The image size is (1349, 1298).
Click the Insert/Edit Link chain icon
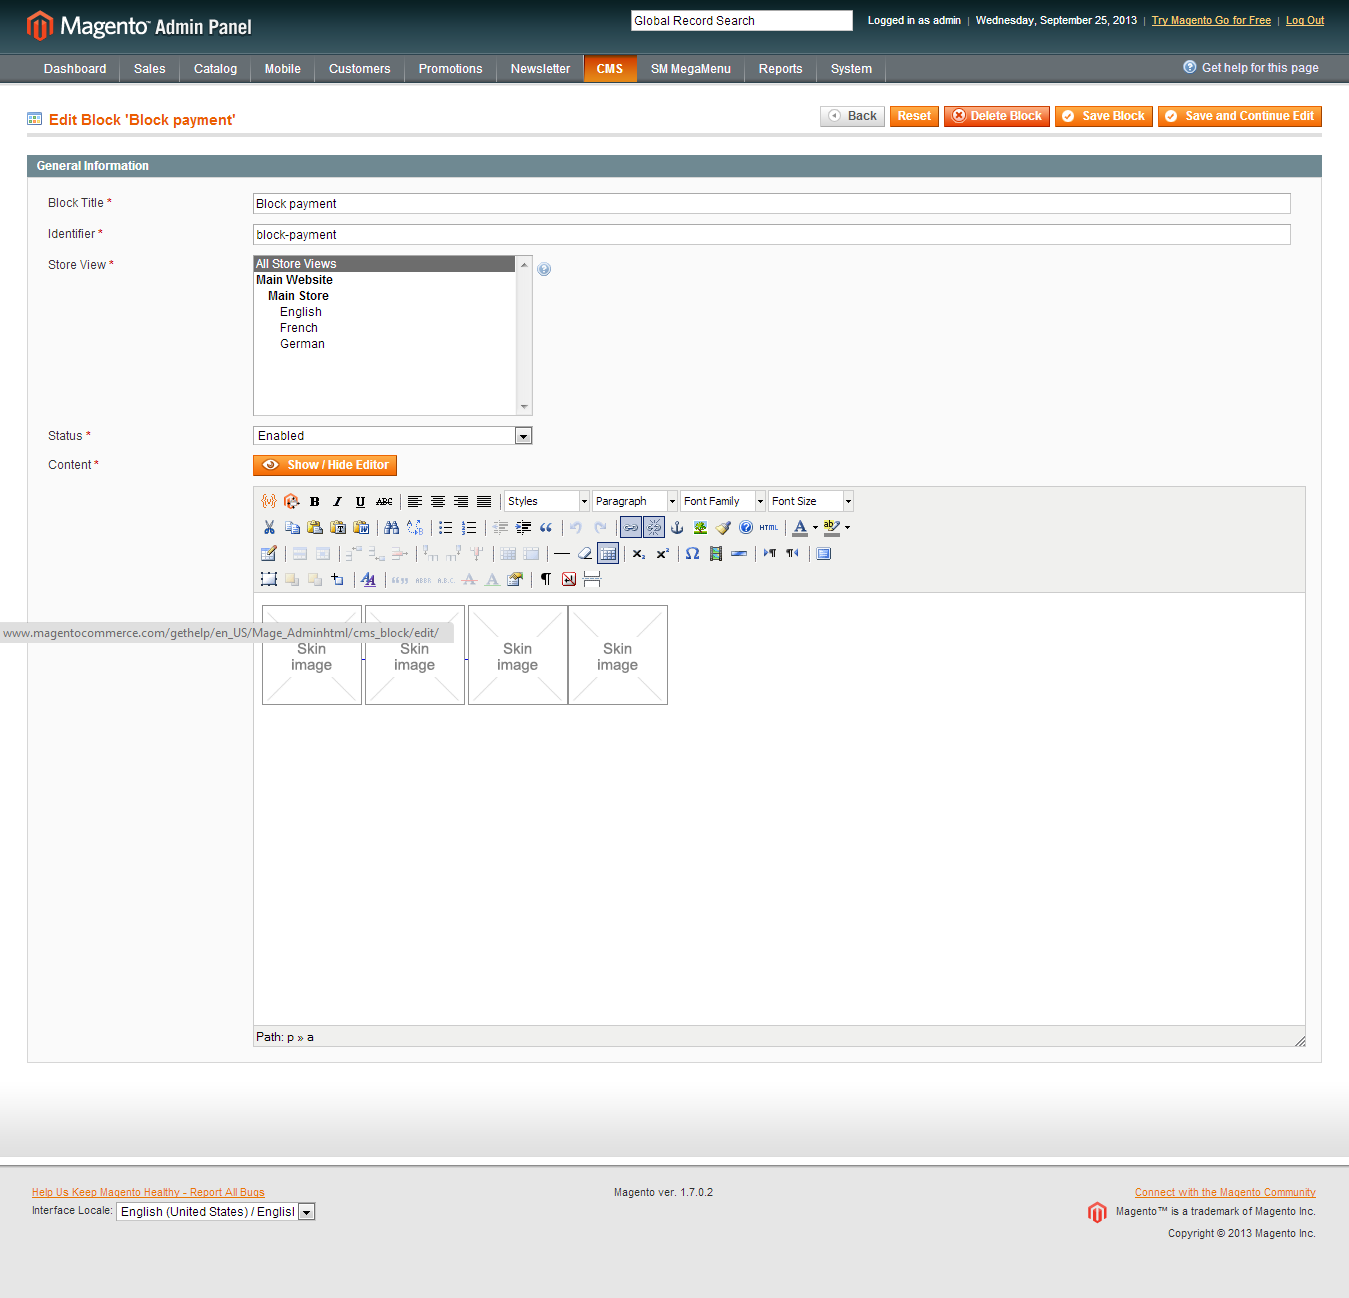[x=631, y=527]
